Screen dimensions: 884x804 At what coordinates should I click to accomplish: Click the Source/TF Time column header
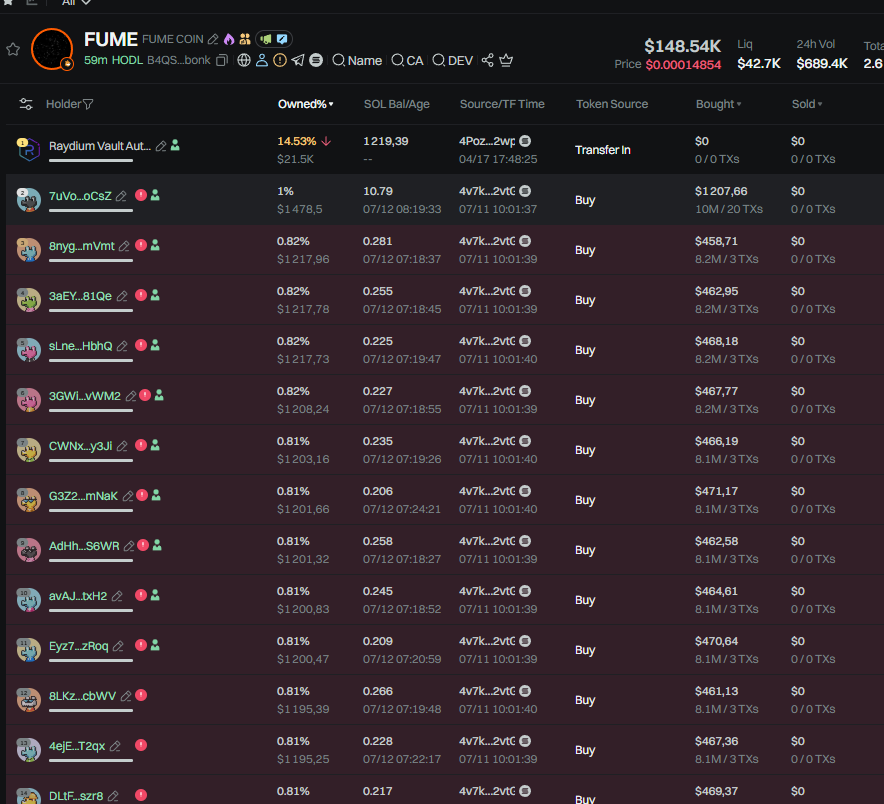click(x=502, y=104)
